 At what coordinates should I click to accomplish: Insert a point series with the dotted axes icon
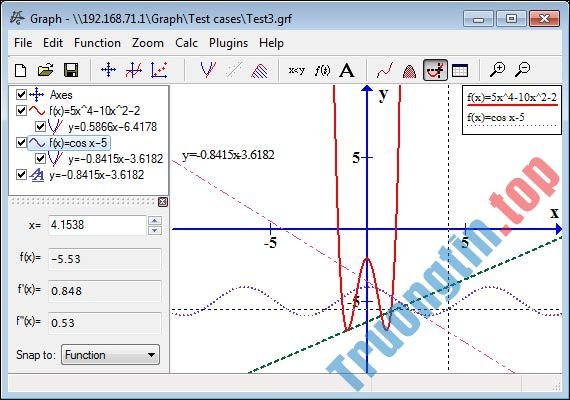159,70
